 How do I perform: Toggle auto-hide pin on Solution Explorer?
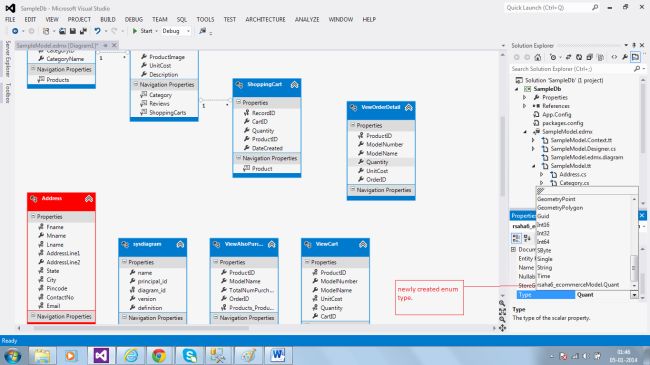point(634,45)
